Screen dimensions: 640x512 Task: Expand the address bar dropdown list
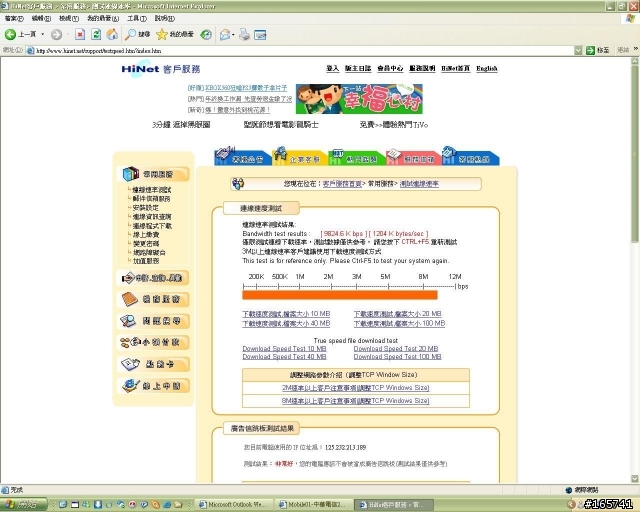click(578, 50)
